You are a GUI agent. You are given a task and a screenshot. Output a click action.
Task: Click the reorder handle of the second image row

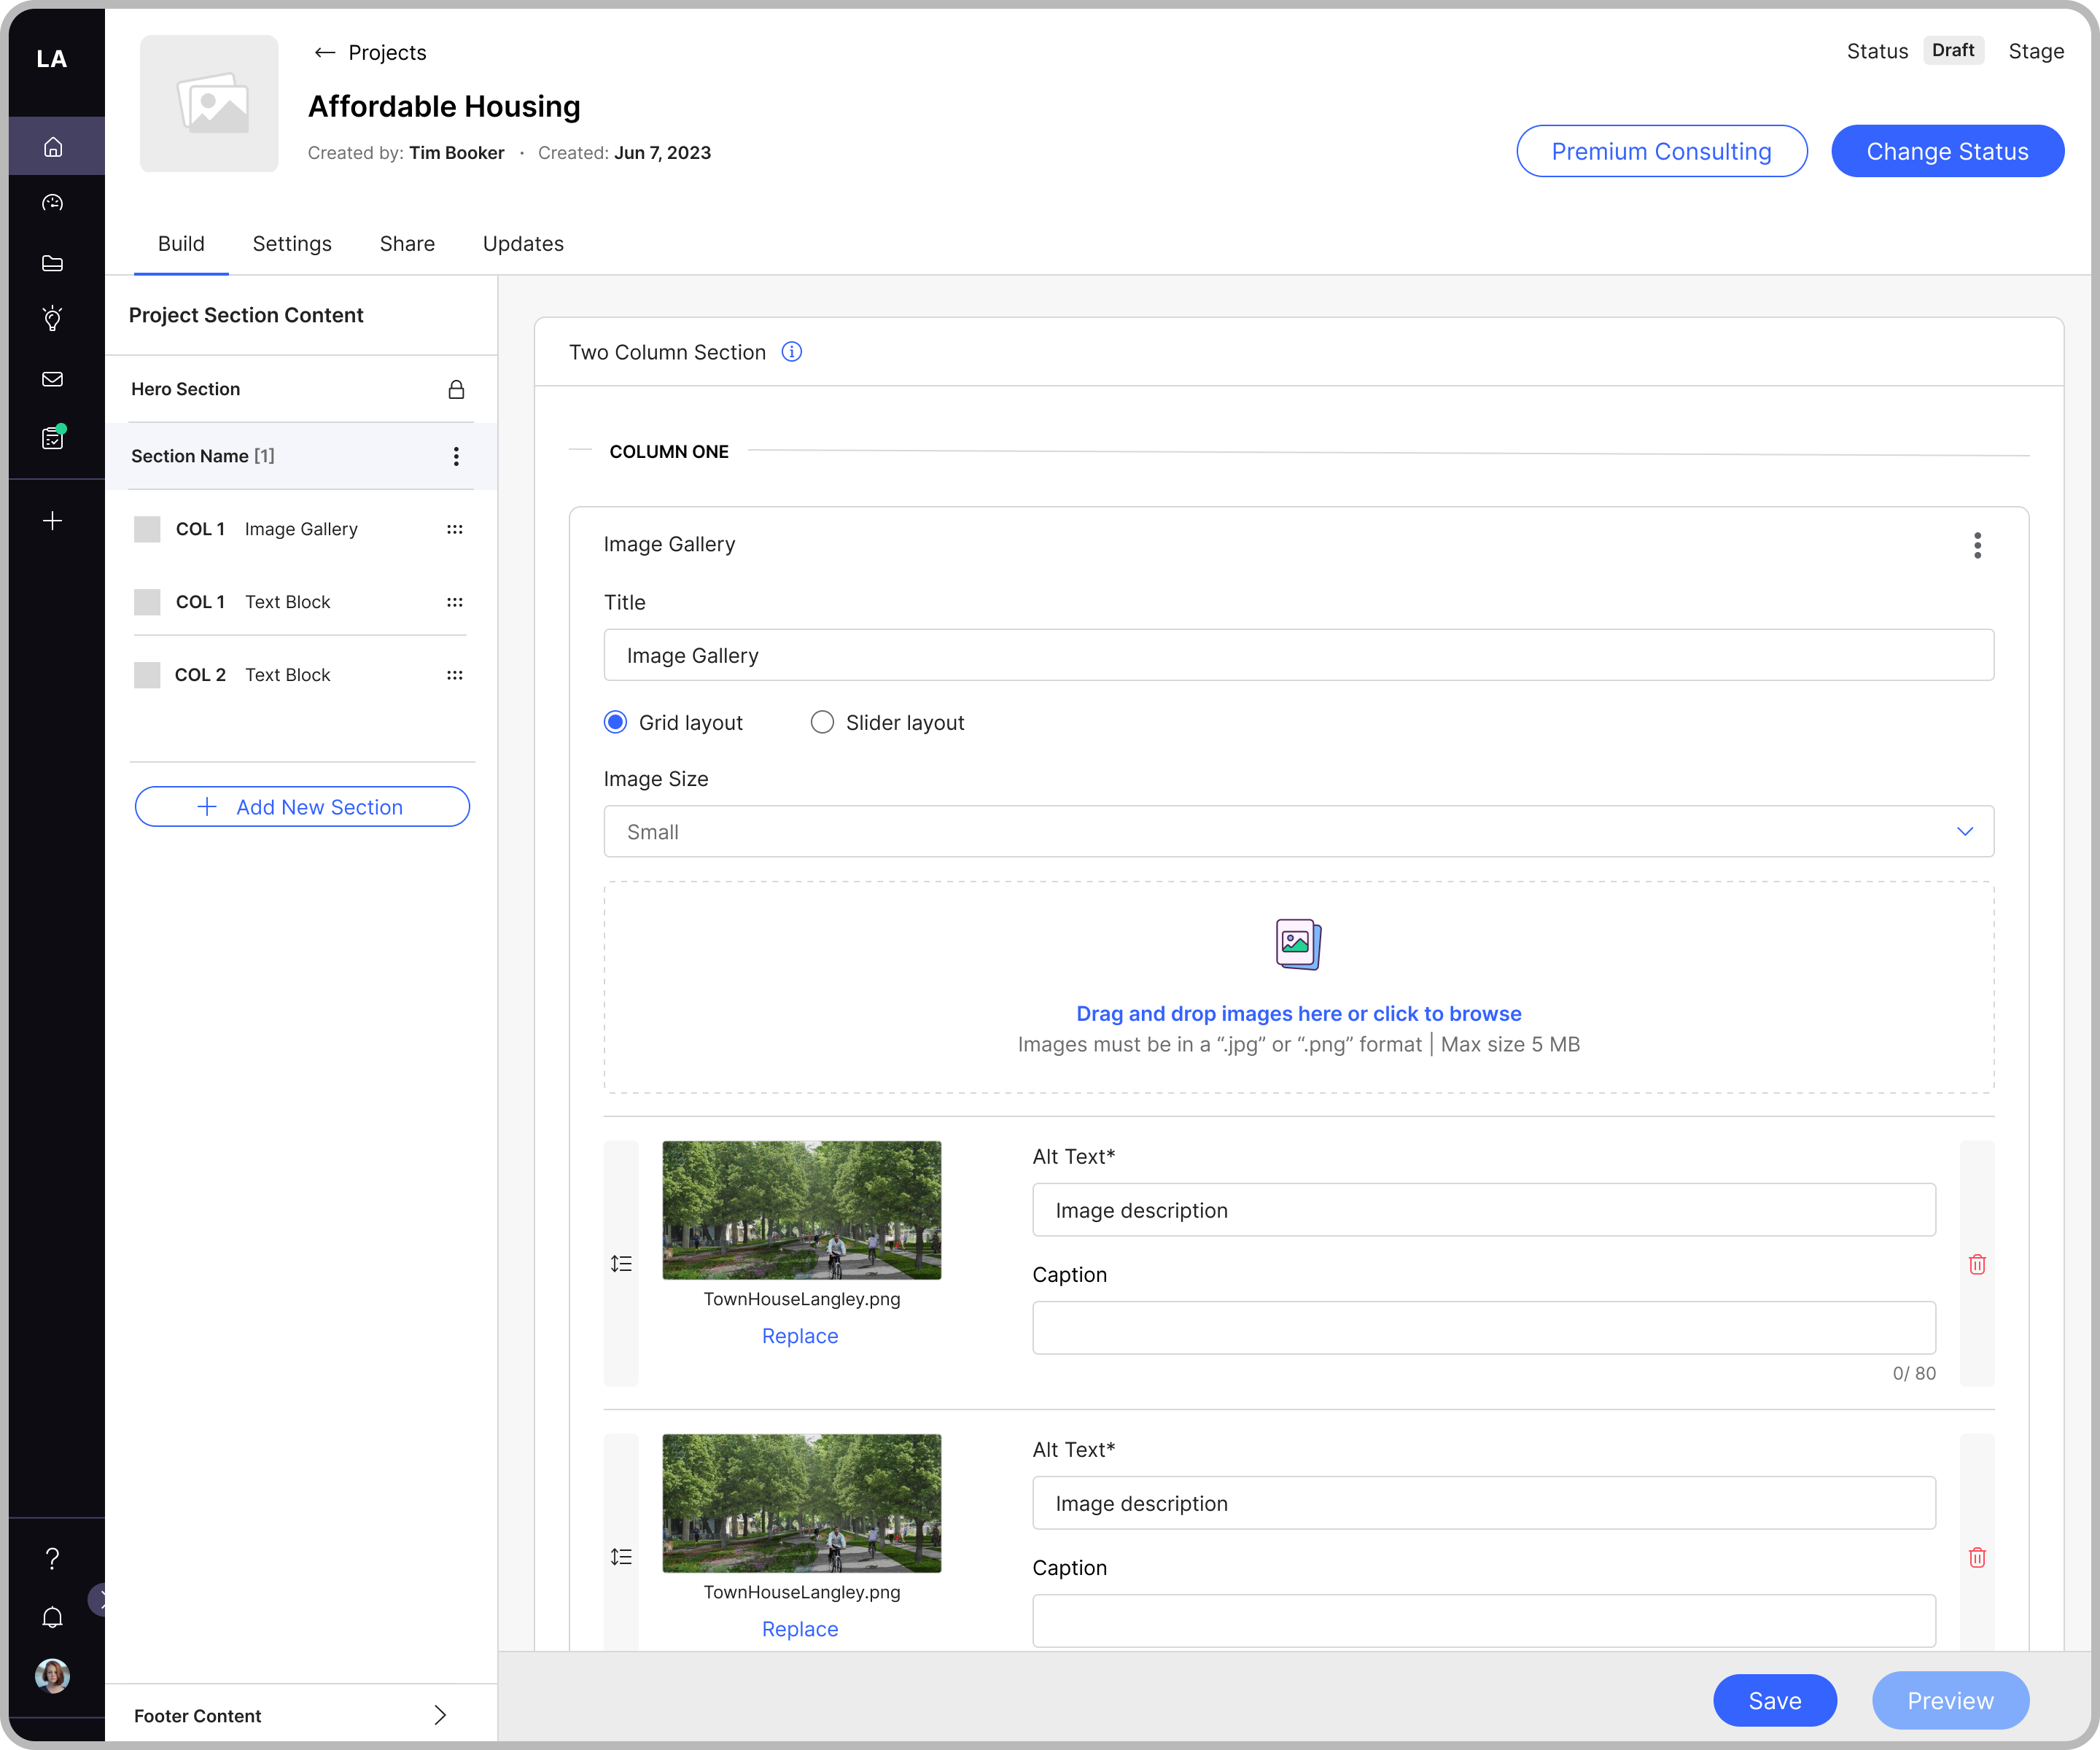[621, 1556]
